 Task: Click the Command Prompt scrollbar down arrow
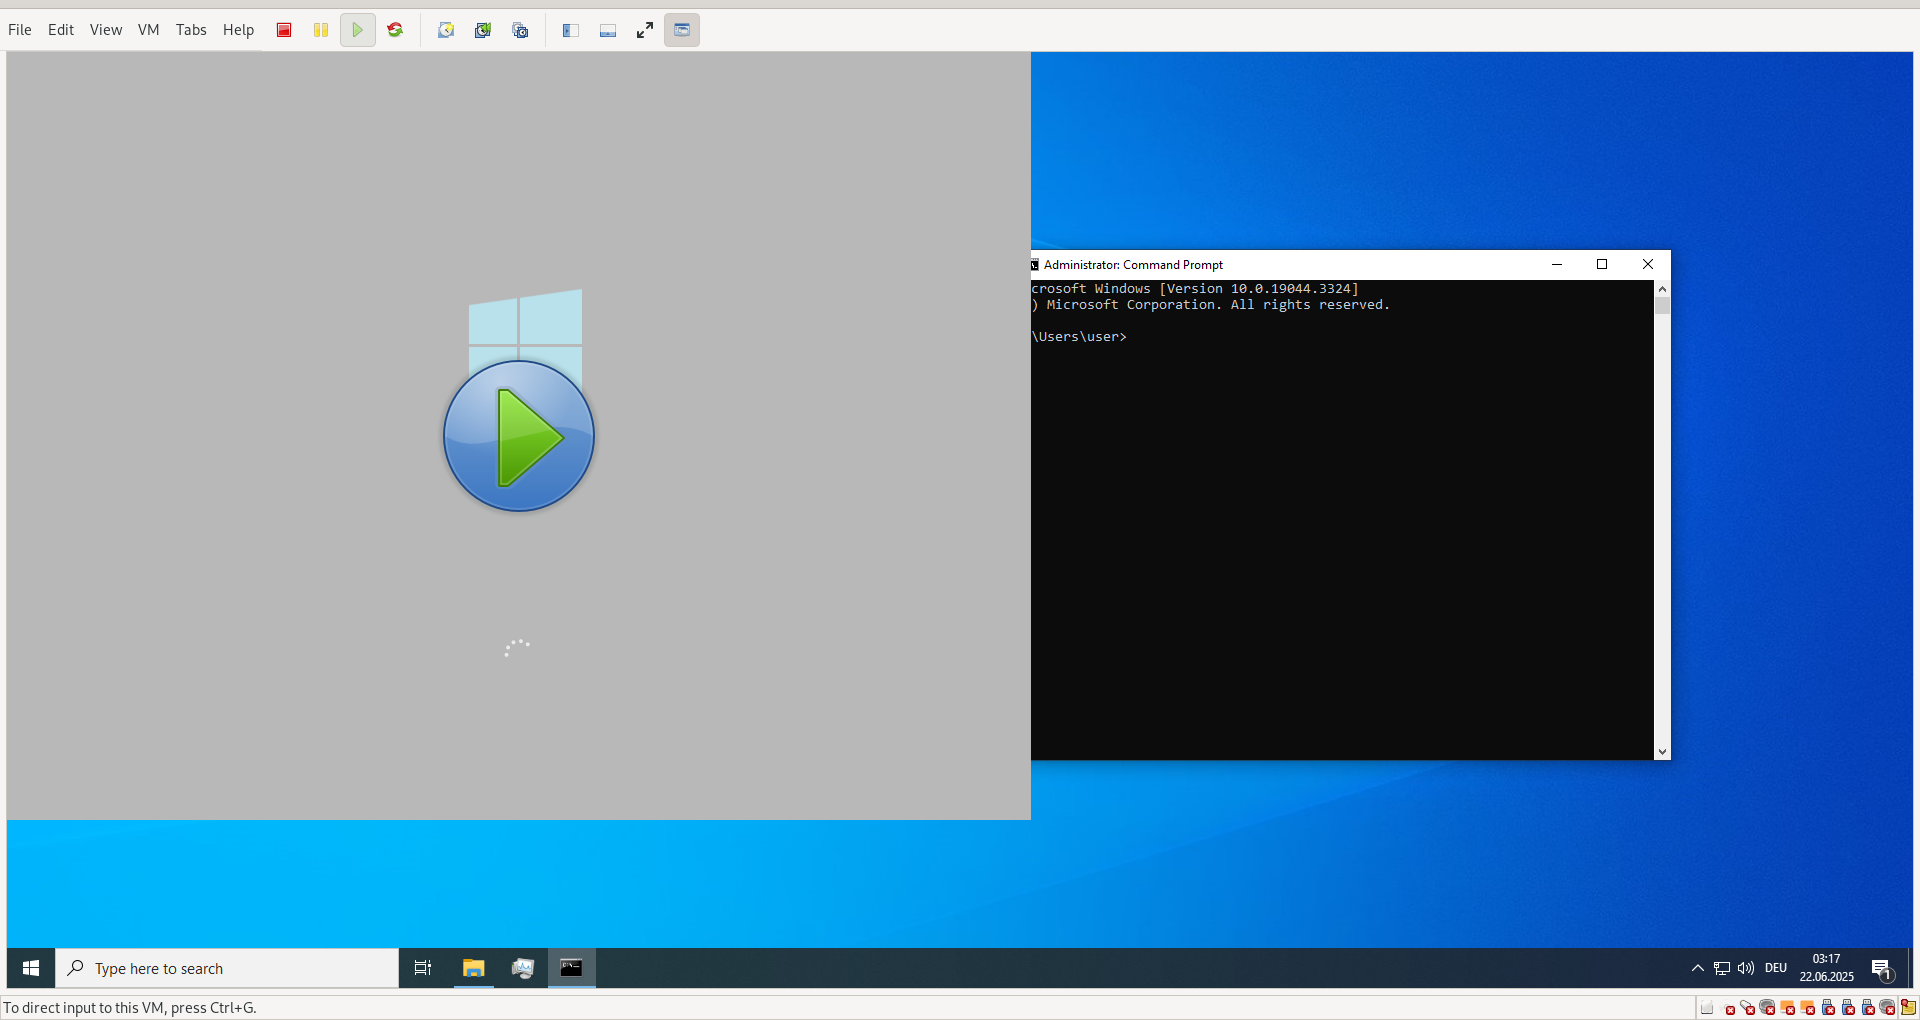1662,751
